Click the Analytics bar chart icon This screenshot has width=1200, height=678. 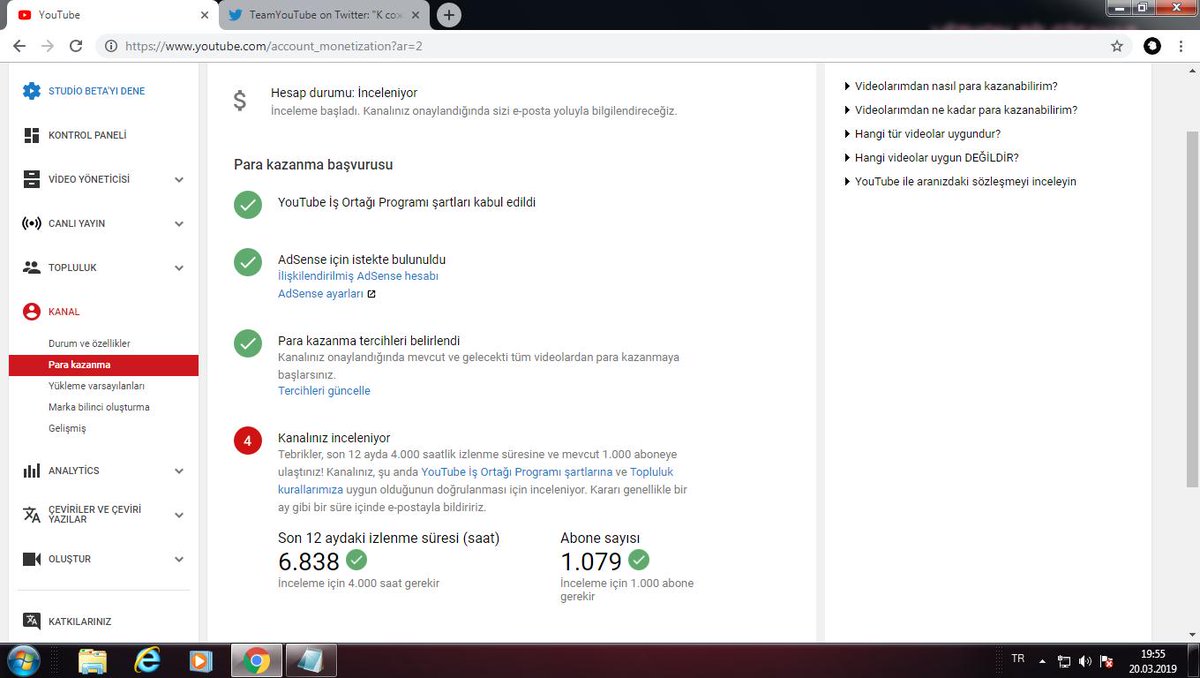pyautogui.click(x=32, y=470)
